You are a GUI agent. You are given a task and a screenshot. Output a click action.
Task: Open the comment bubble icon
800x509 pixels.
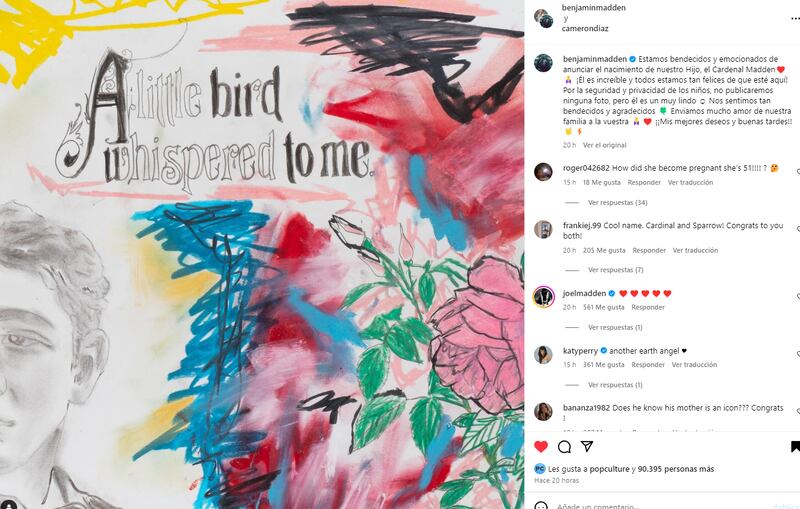point(564,447)
